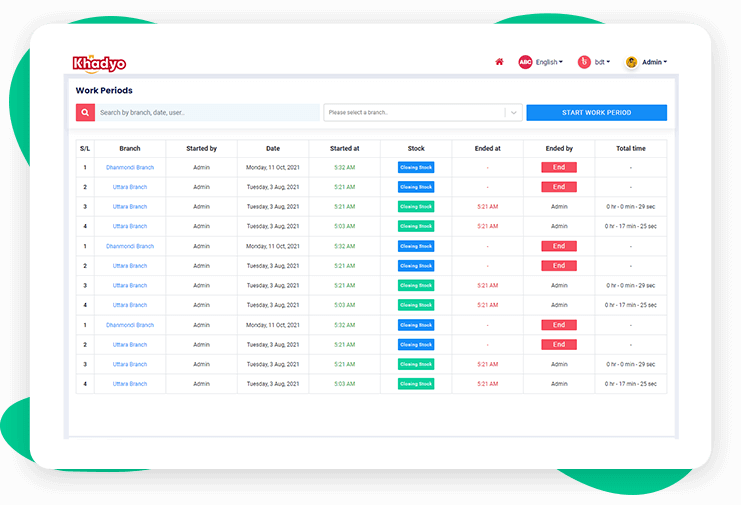Screen dimensions: 741x505
Task: Open Dhanmondi Branch link in the first row
Action: pos(130,167)
